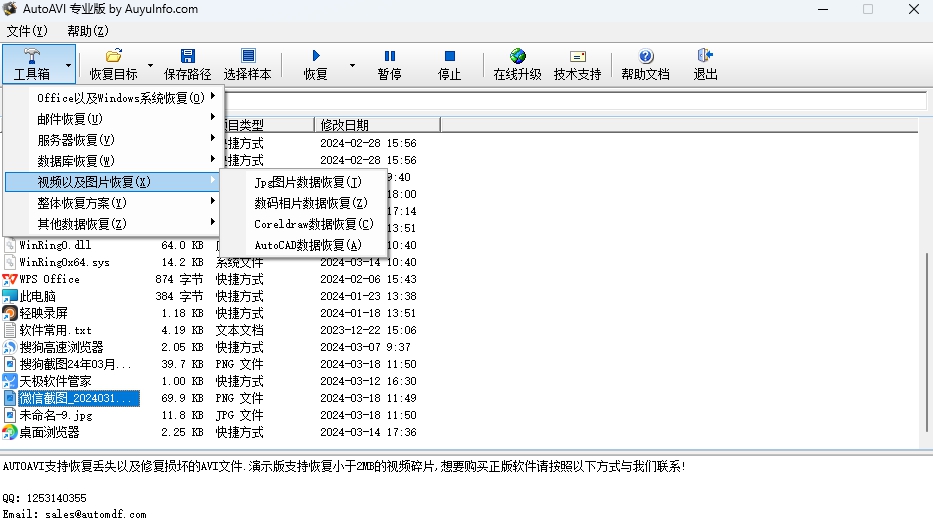Open the 工具箱 dropdown arrow
The height and width of the screenshot is (521, 933).
[x=68, y=65]
